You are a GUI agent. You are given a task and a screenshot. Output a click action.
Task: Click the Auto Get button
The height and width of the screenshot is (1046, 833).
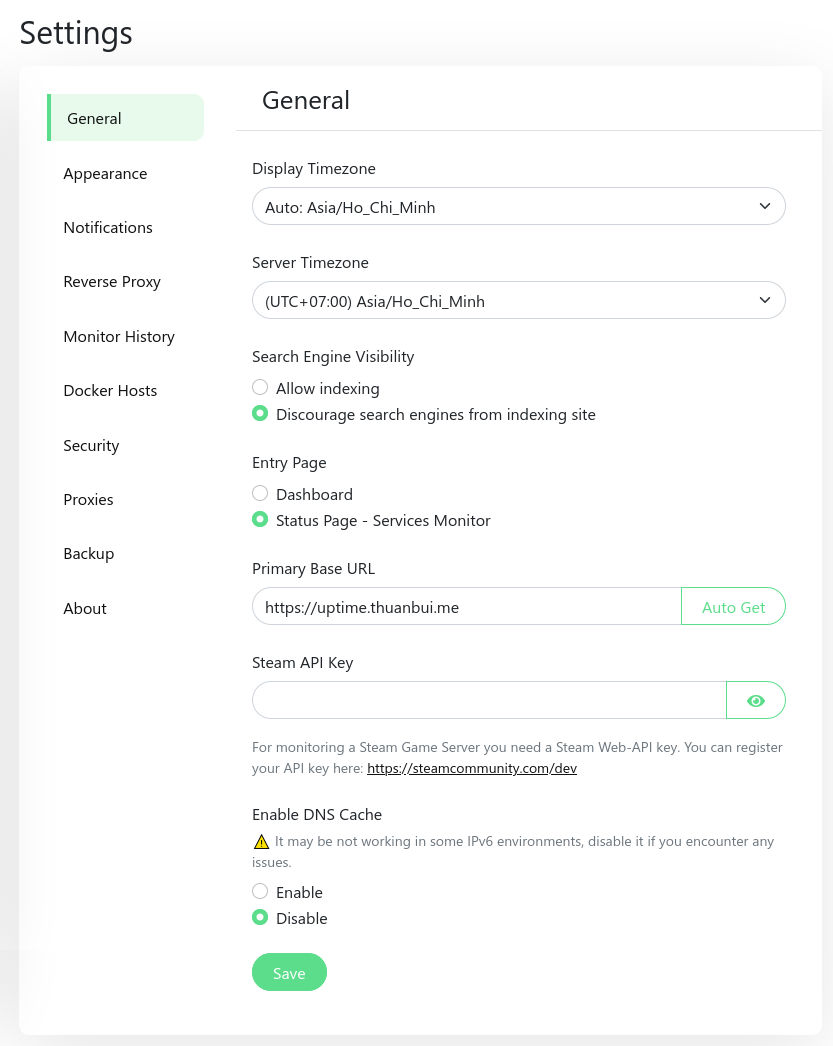tap(733, 607)
